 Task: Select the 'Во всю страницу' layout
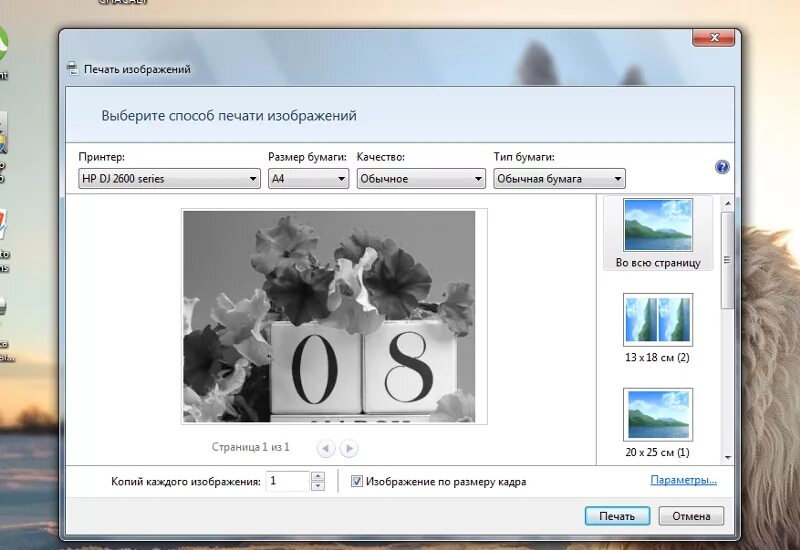coord(658,234)
